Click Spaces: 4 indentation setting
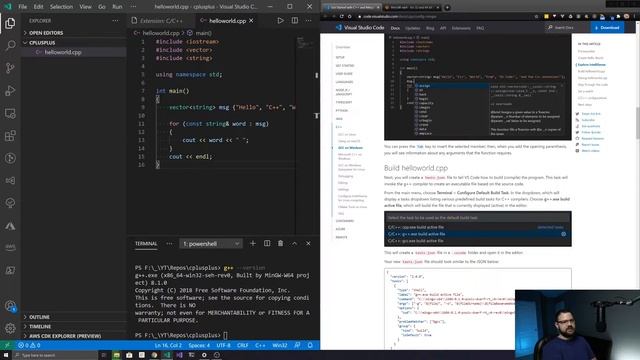The image size is (640, 360). pos(199,345)
